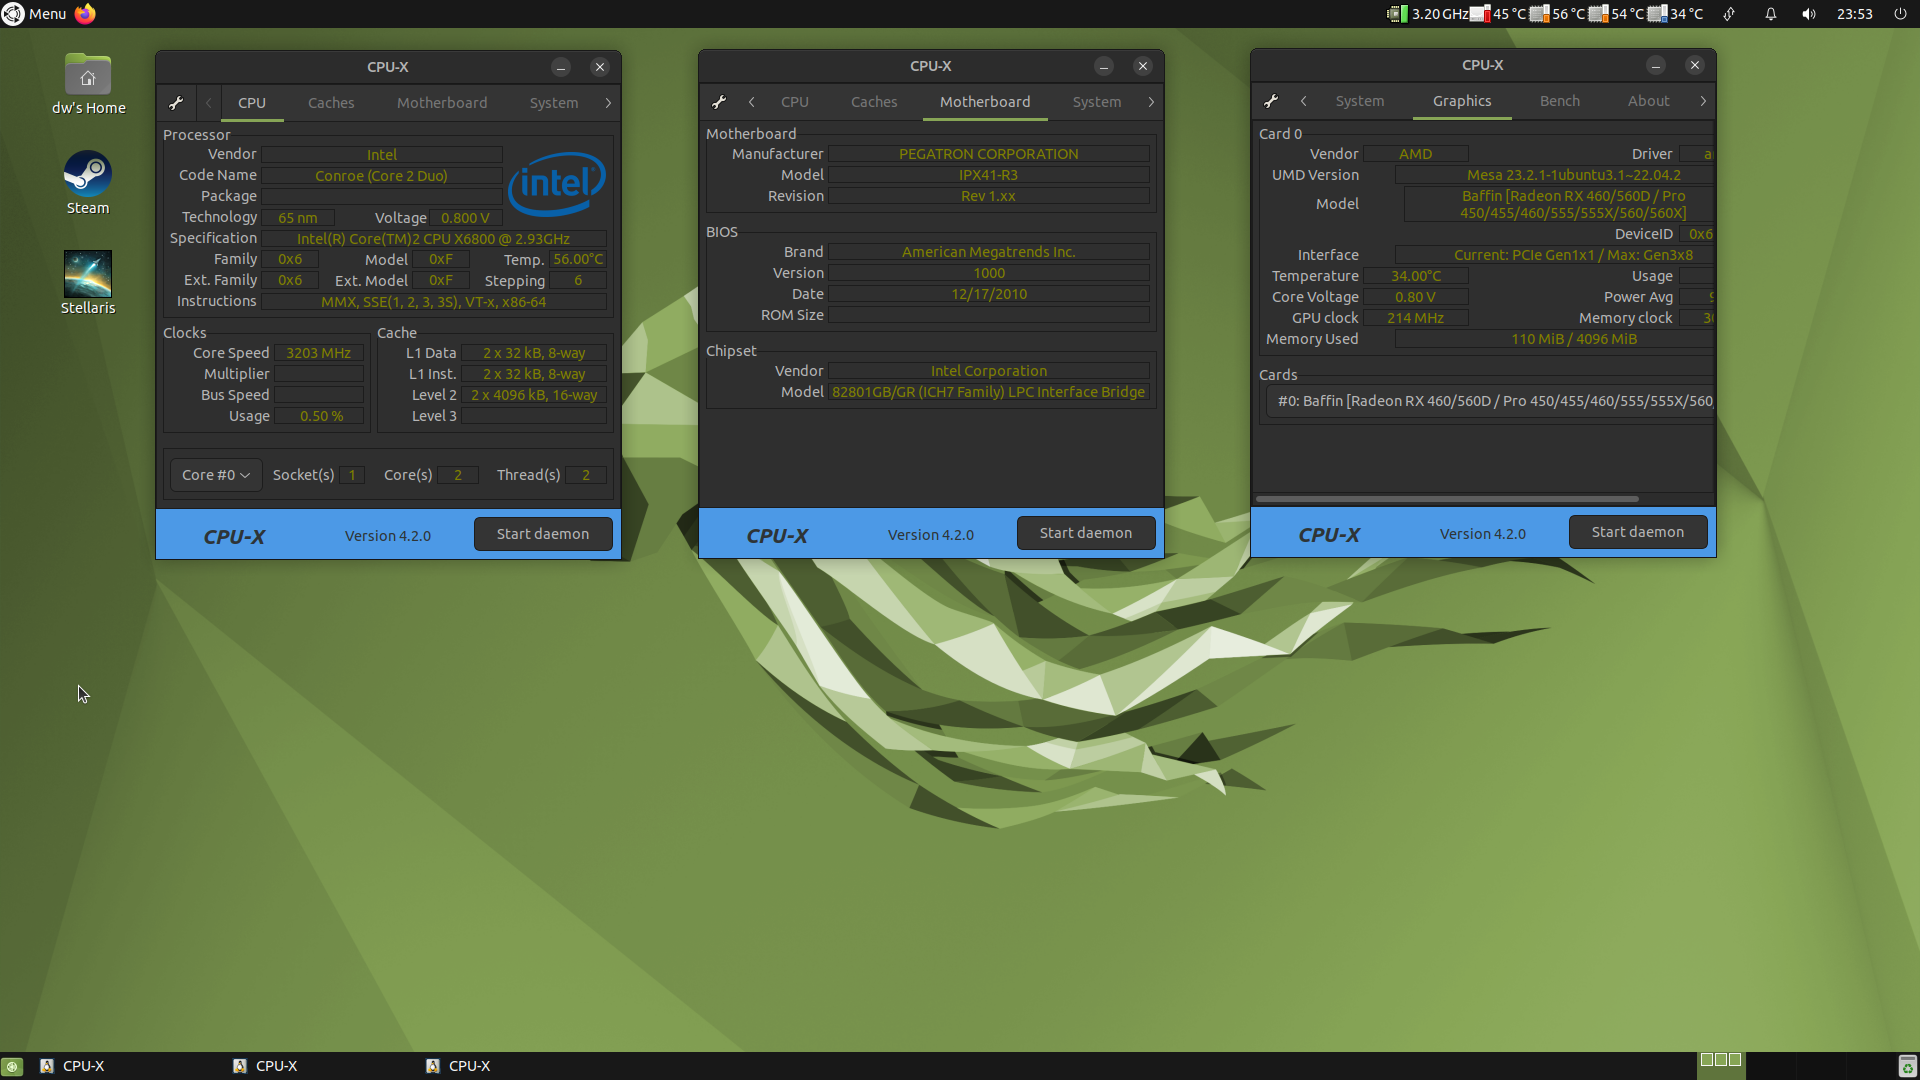Switch to Bench tab in Graphics window
Screen dimensions: 1920x1080
tap(1560, 101)
